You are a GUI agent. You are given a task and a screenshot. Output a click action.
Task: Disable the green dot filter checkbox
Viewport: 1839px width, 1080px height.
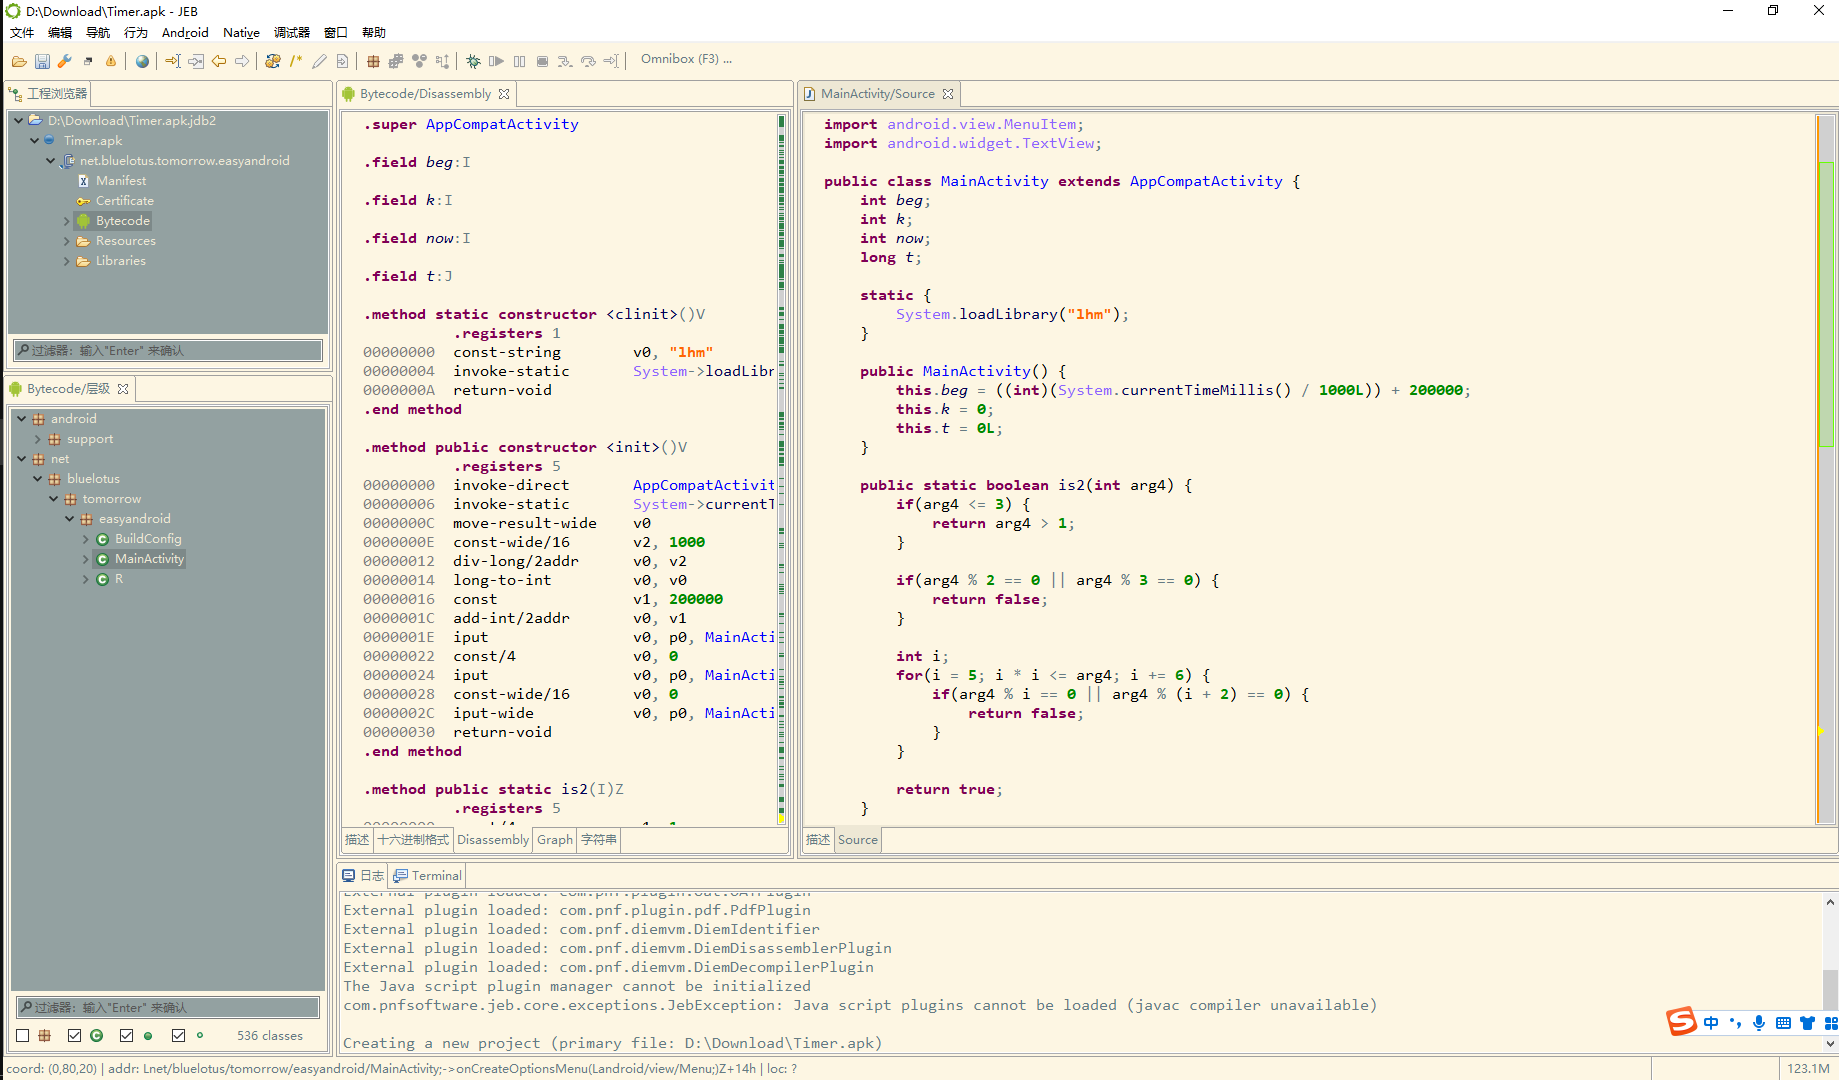point(126,1035)
